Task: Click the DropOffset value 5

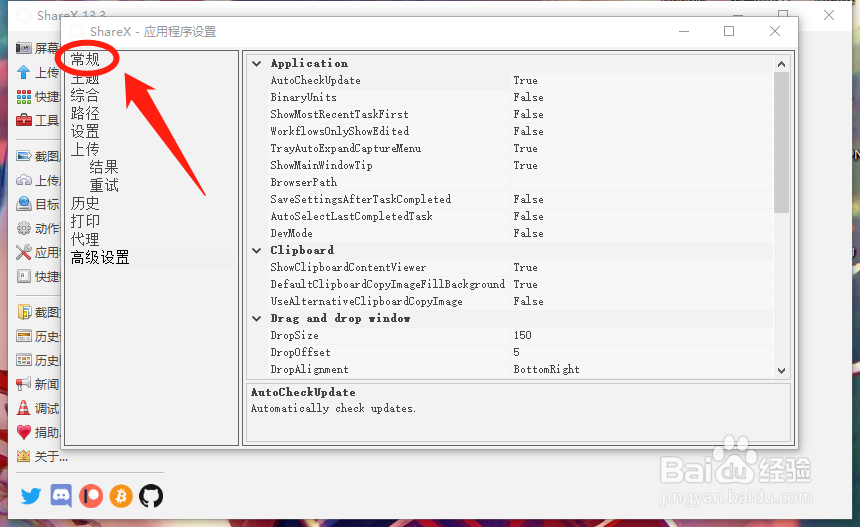Action: tap(516, 352)
